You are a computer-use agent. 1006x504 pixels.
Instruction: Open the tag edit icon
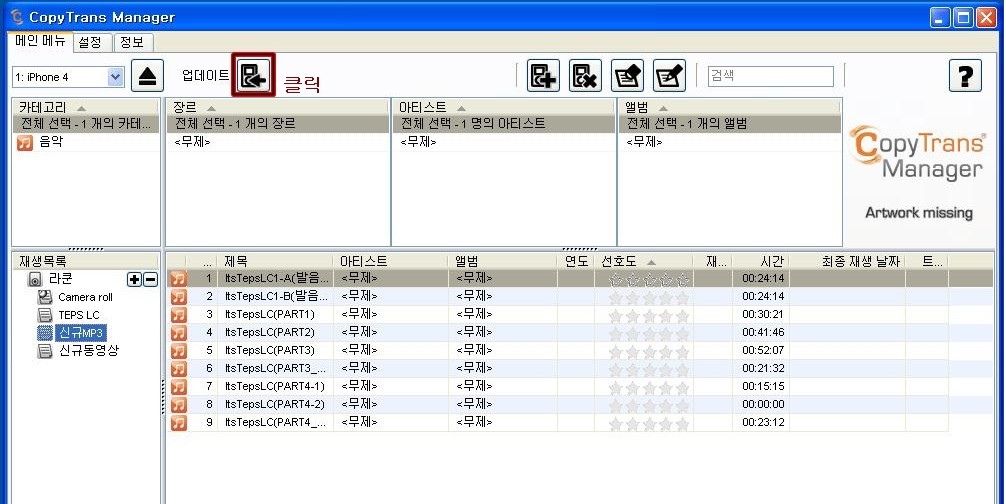coord(627,76)
